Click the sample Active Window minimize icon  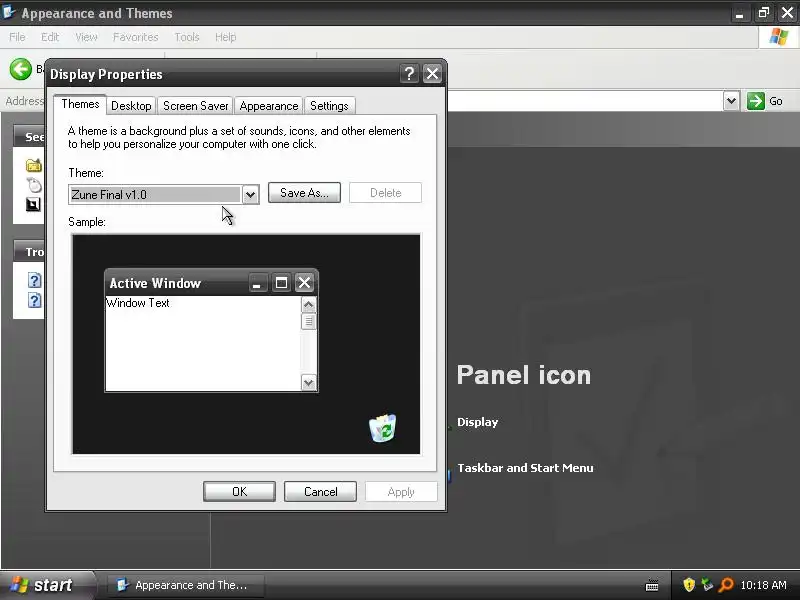point(257,283)
